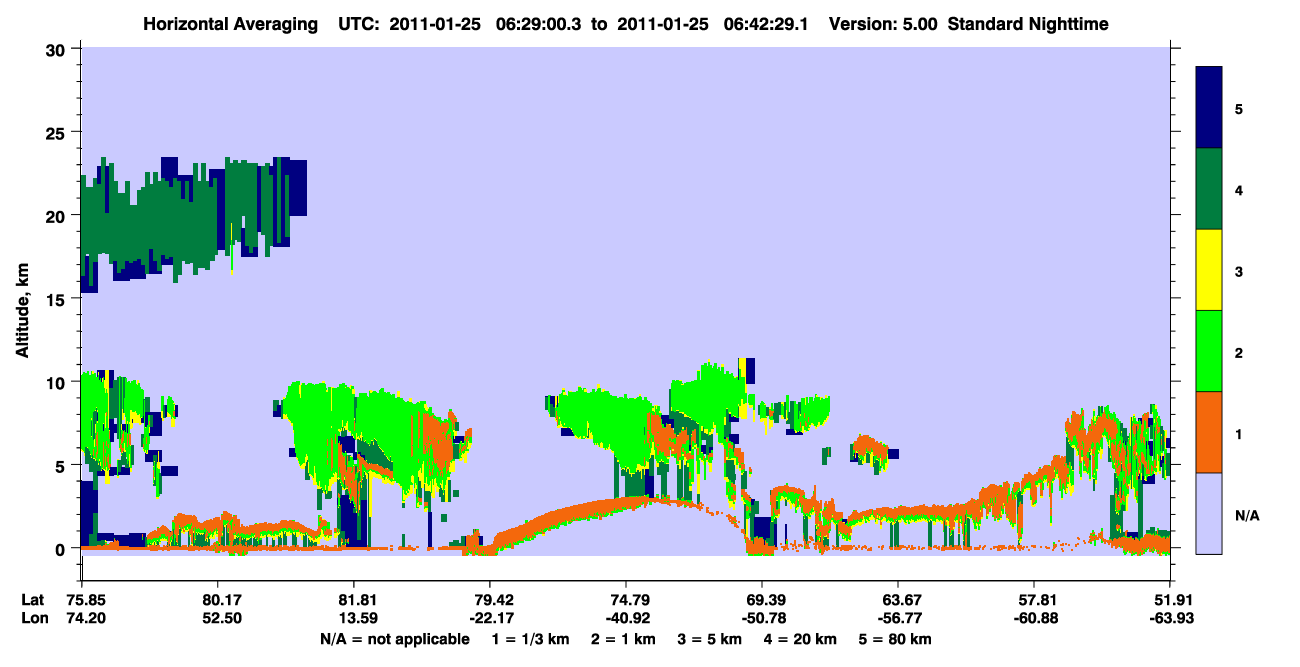Click the 15 altitude tick label
Viewport: 1300px width, 667px height.
[58, 299]
